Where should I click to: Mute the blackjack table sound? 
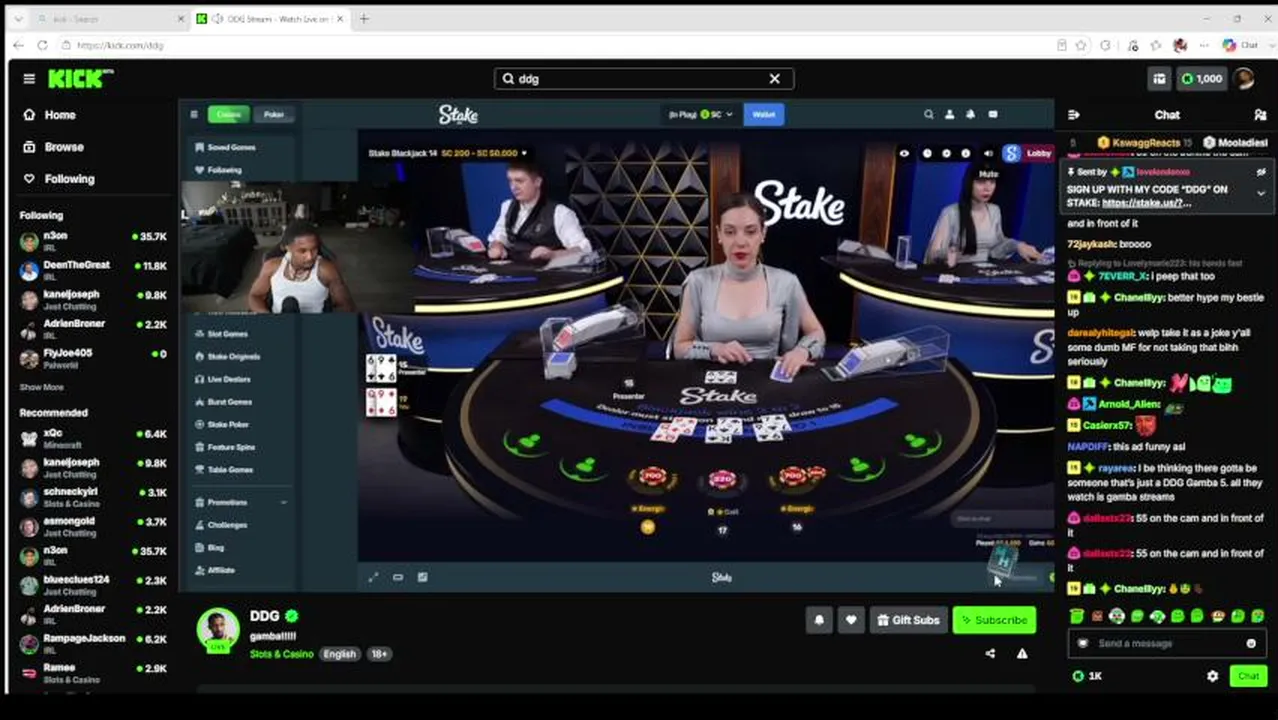click(989, 153)
